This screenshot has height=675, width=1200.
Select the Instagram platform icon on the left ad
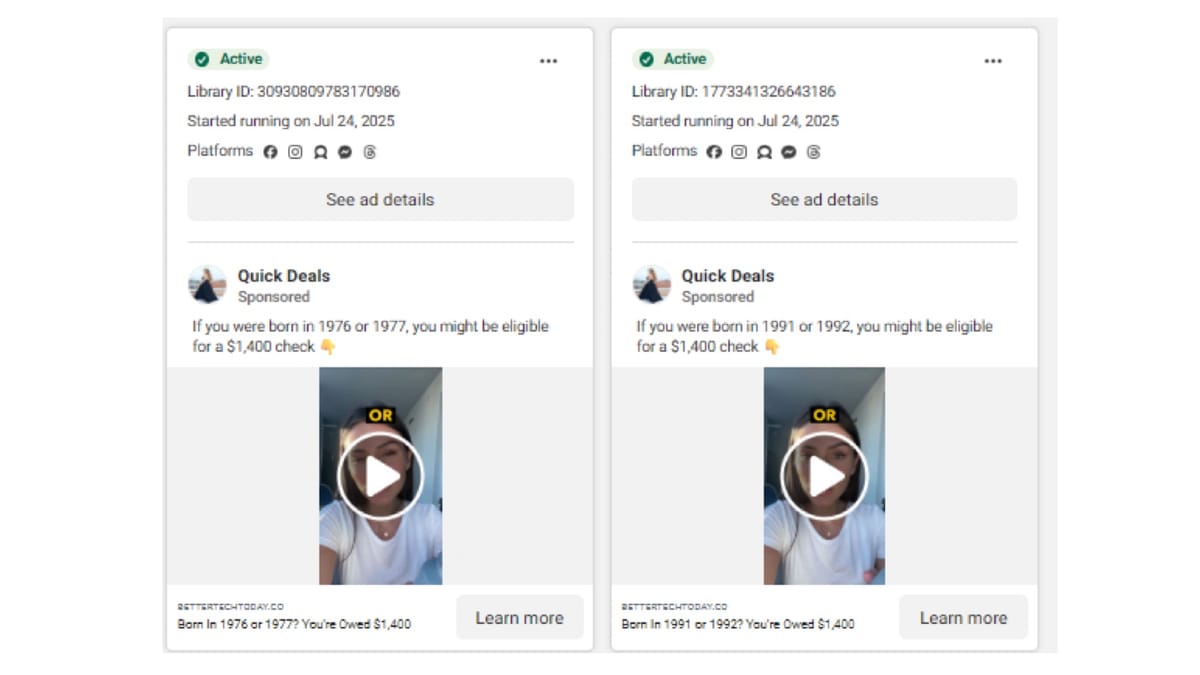295,152
